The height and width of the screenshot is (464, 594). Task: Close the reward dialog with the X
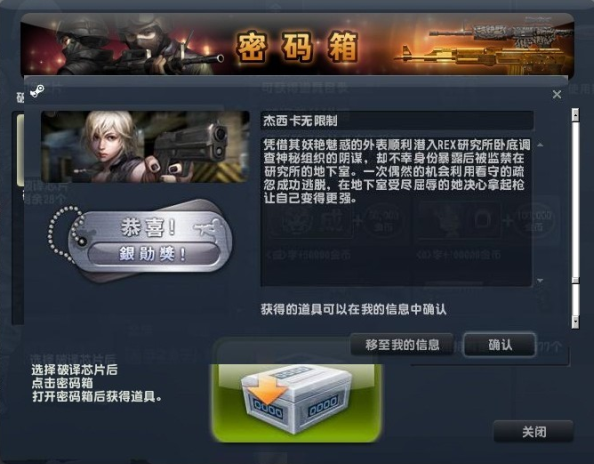556,94
